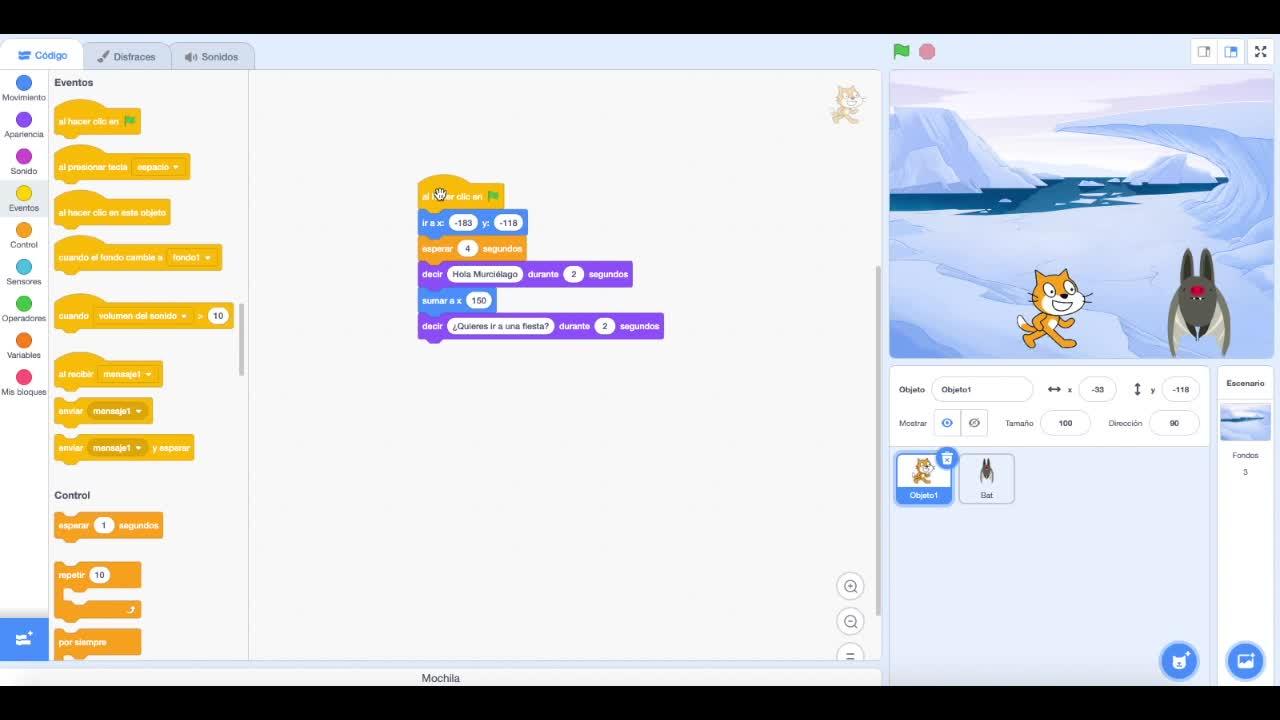The height and width of the screenshot is (720, 1280).
Task: Click the palette 'esperar' seconds value 1
Action: (103, 526)
